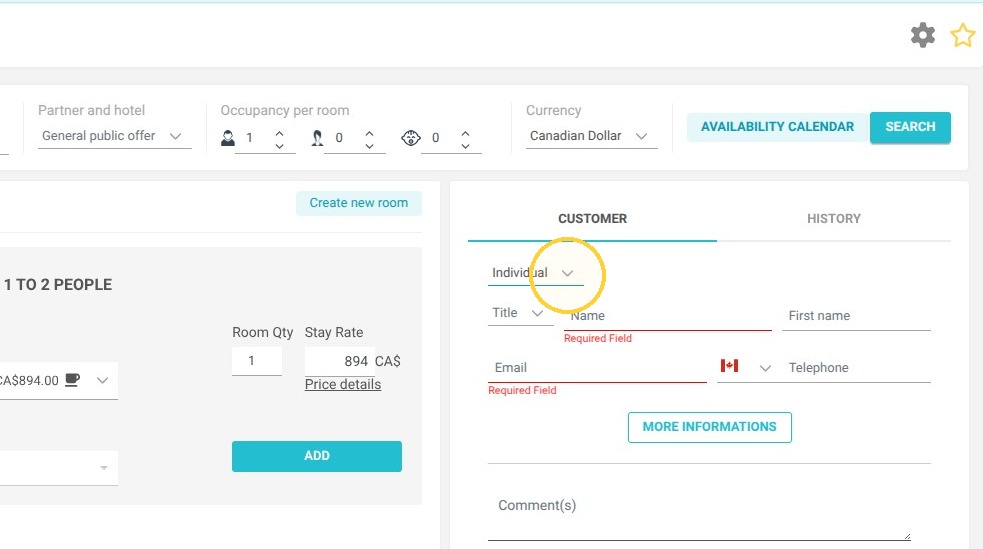This screenshot has height=549, width=983.
Task: Click the Email field
Action: [597, 368]
